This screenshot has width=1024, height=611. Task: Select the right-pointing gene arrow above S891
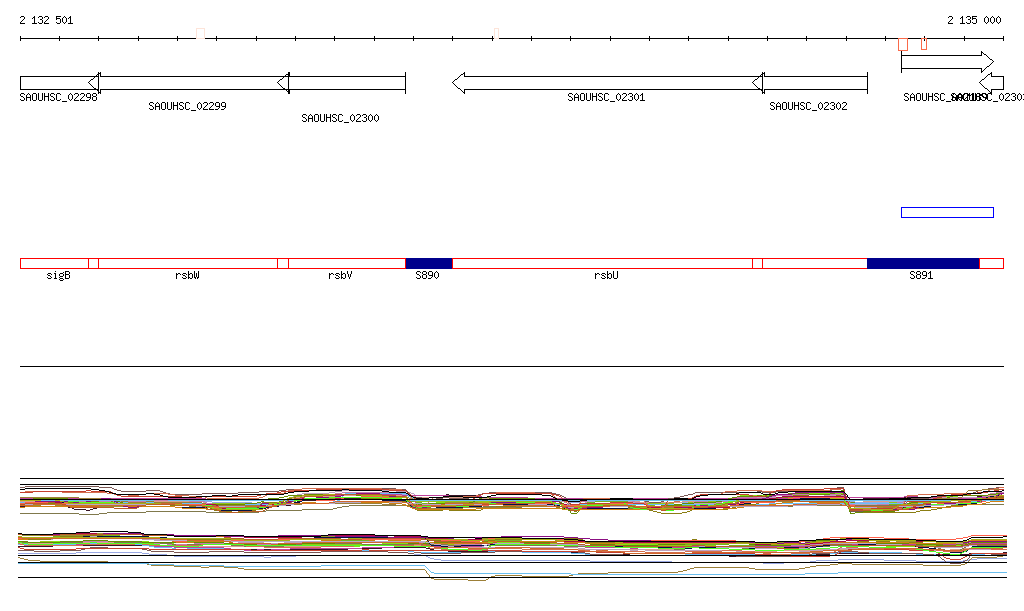click(947, 63)
